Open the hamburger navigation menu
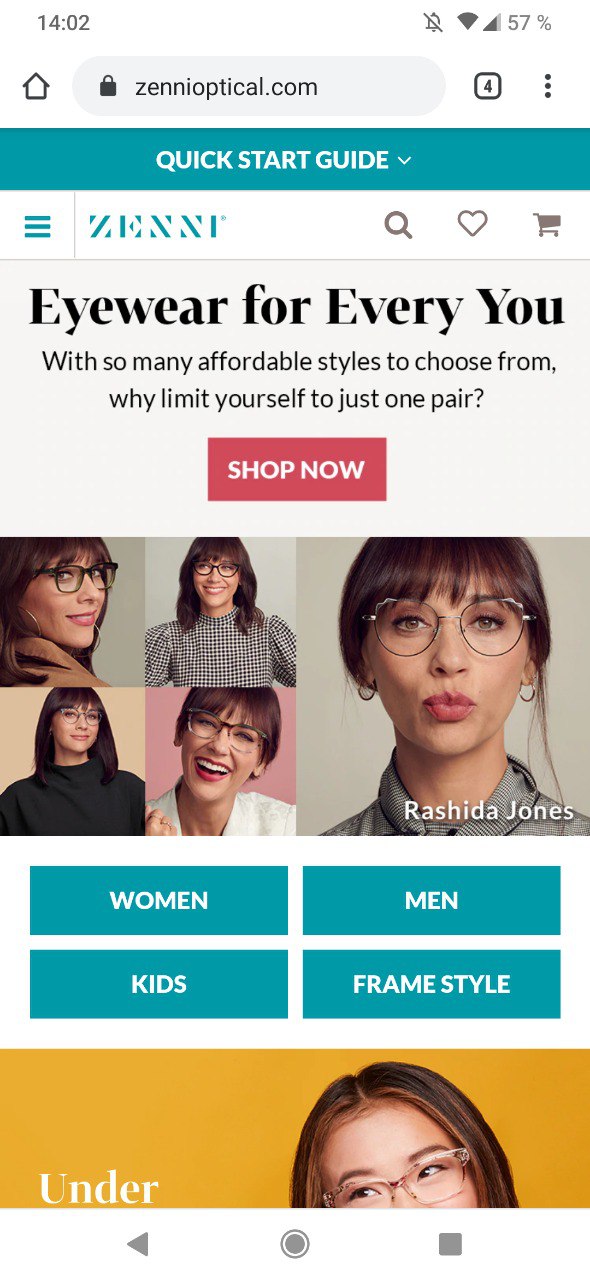The height and width of the screenshot is (1280, 590). coord(37,227)
